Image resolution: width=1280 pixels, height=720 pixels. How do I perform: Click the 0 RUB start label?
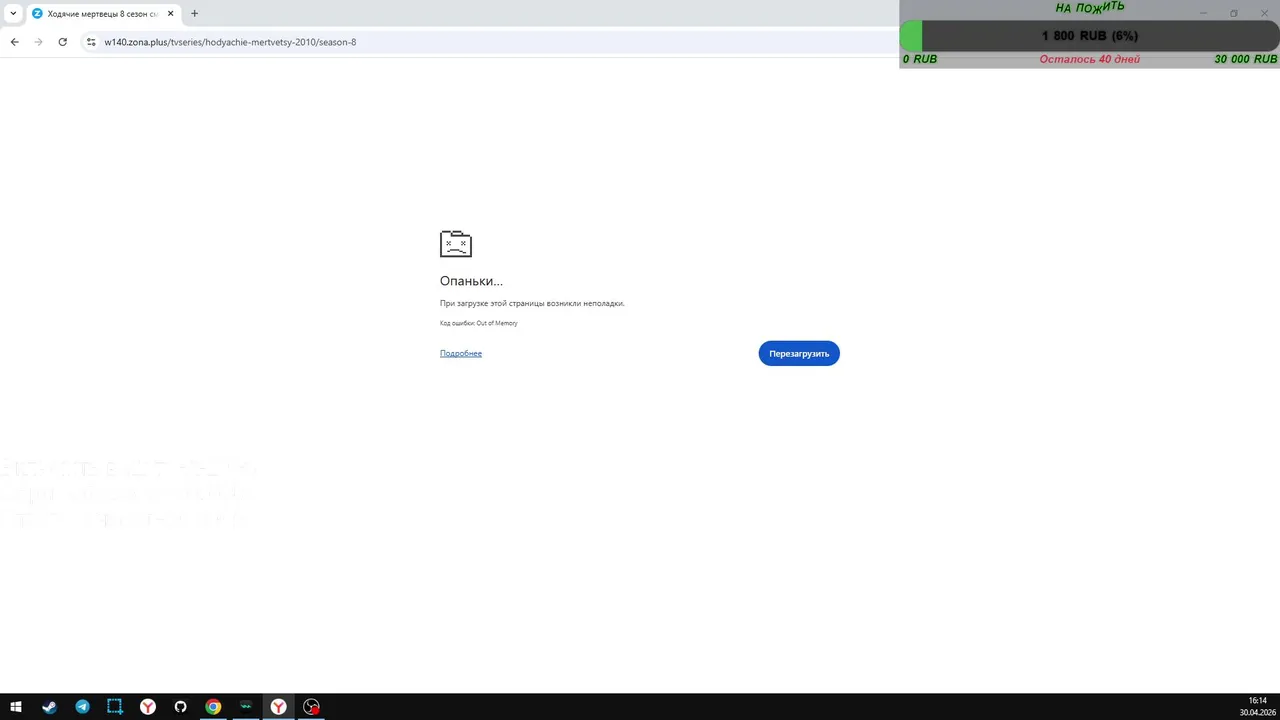(920, 59)
